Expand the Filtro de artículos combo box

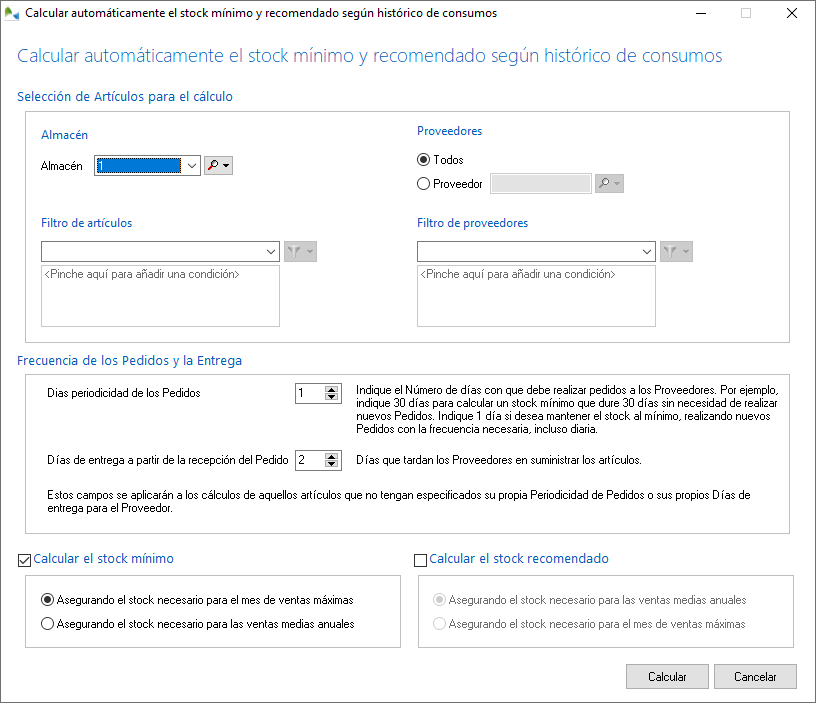270,251
